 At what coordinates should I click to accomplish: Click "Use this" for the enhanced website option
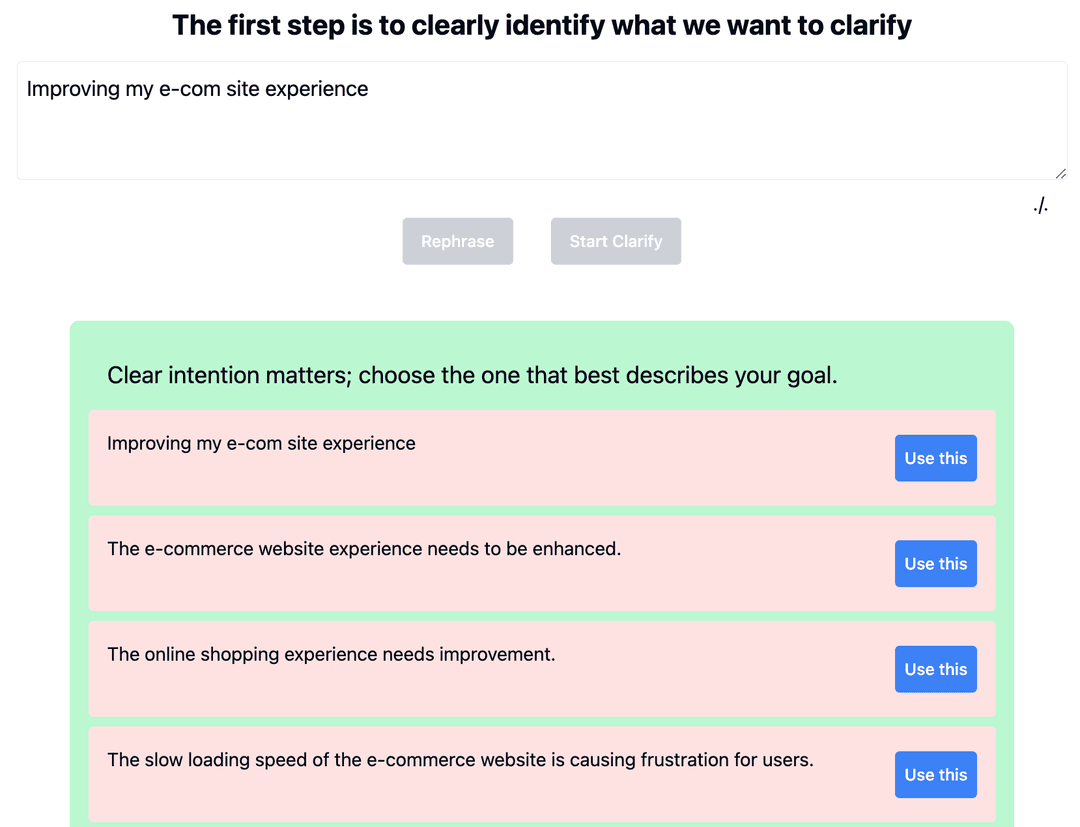click(x=935, y=563)
